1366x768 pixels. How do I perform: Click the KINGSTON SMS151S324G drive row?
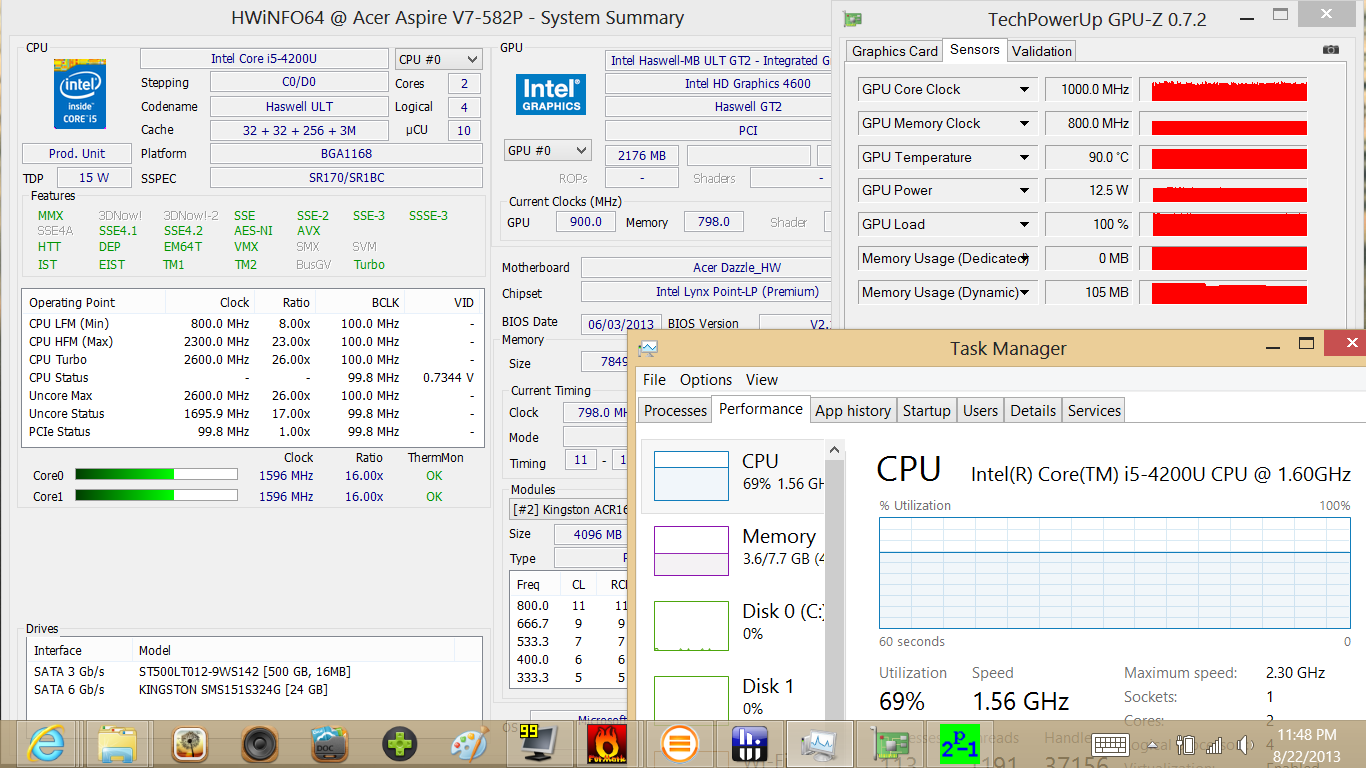254,689
